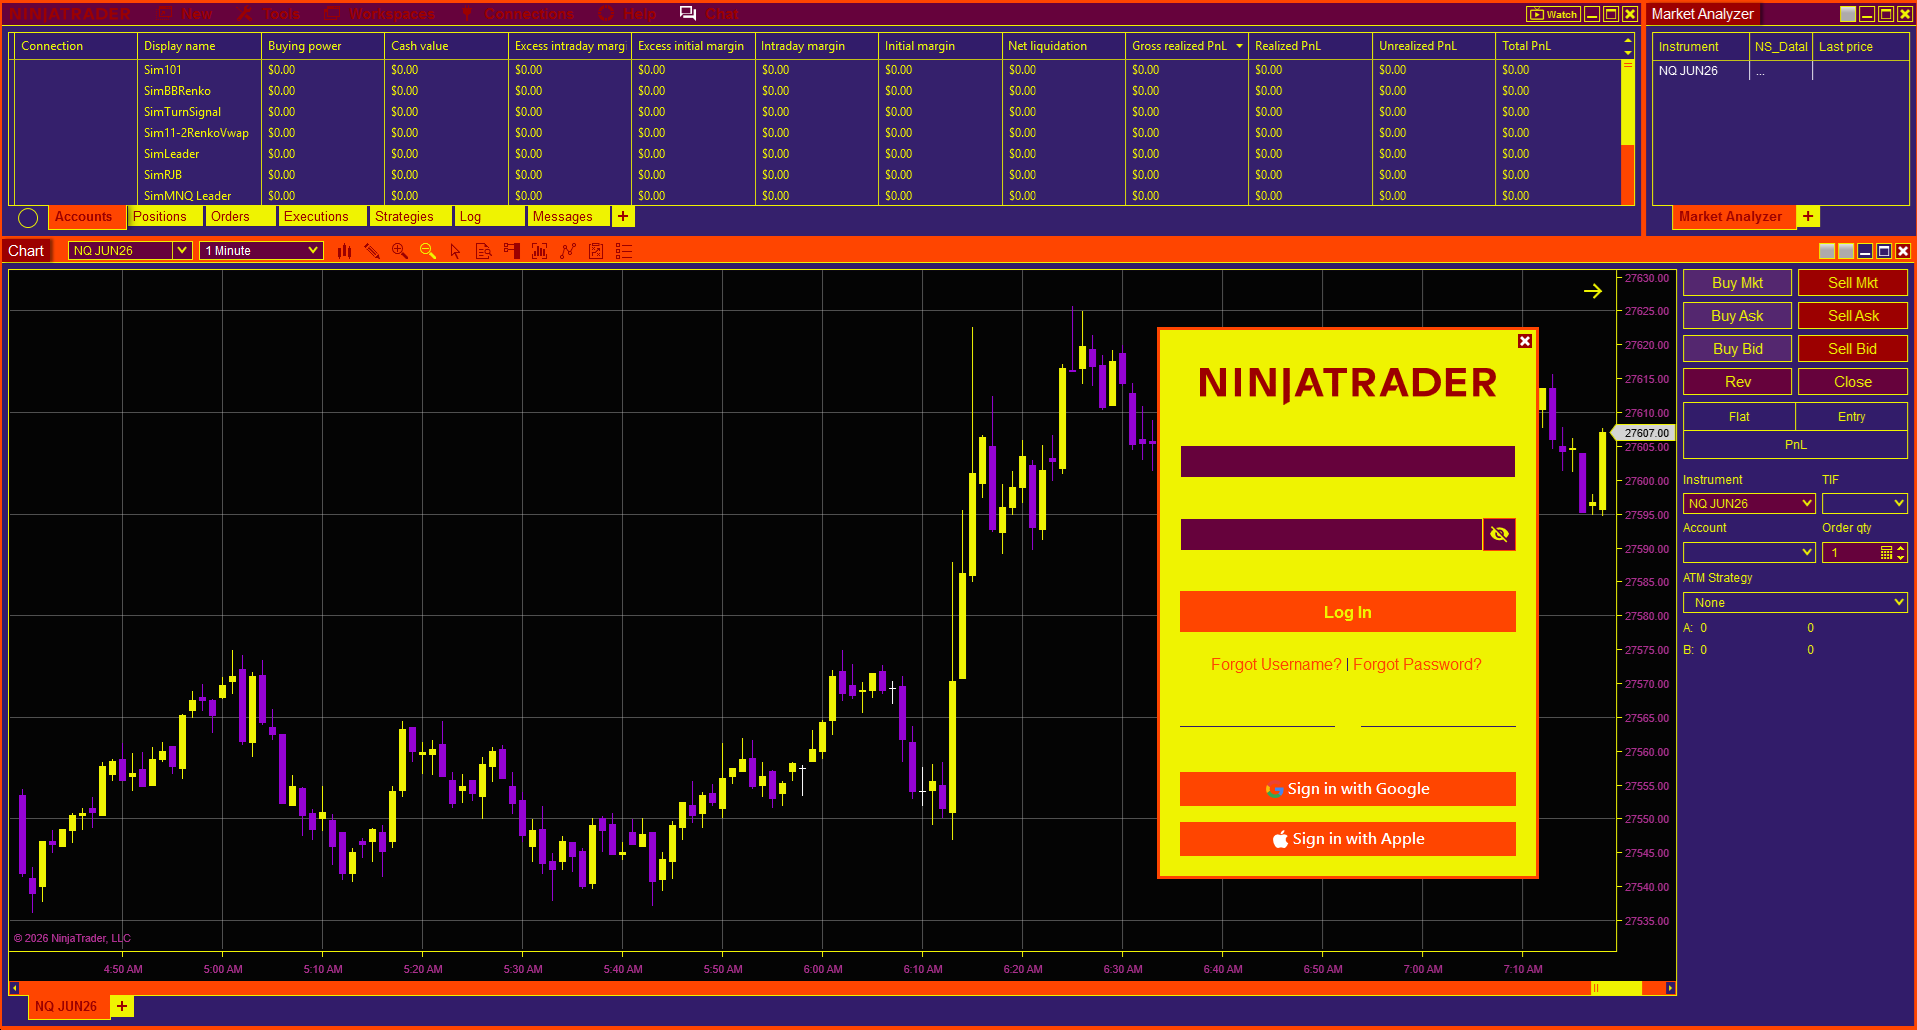This screenshot has height=1030, width=1917.
Task: Click the Market Analyzer link square icon
Action: point(1848,14)
